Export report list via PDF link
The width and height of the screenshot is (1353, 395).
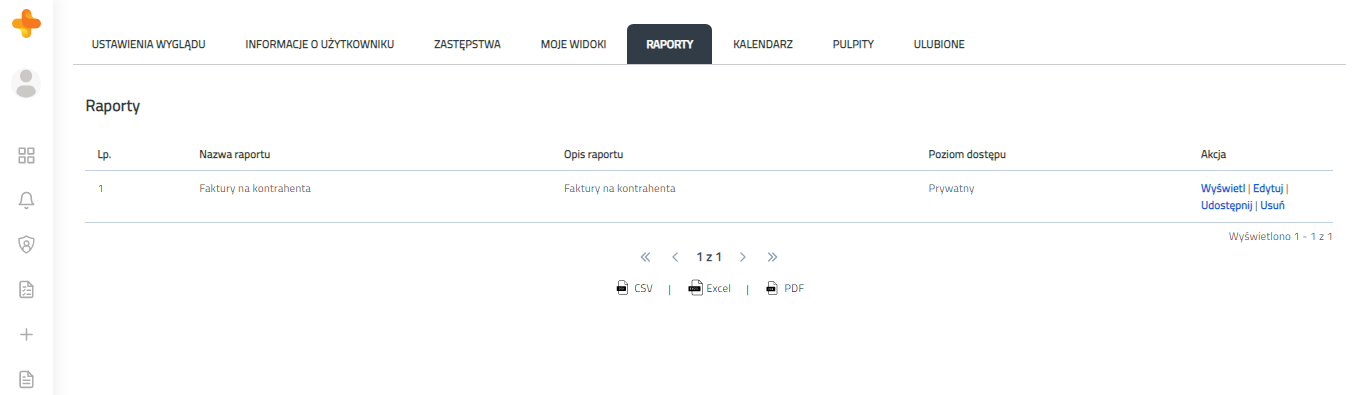(794, 288)
